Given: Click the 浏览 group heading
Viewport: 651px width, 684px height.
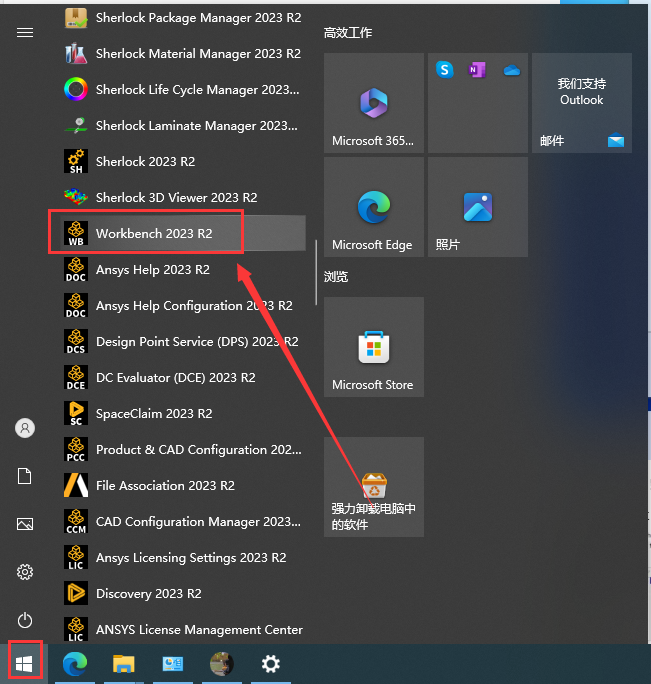Looking at the screenshot, I should pos(336,277).
